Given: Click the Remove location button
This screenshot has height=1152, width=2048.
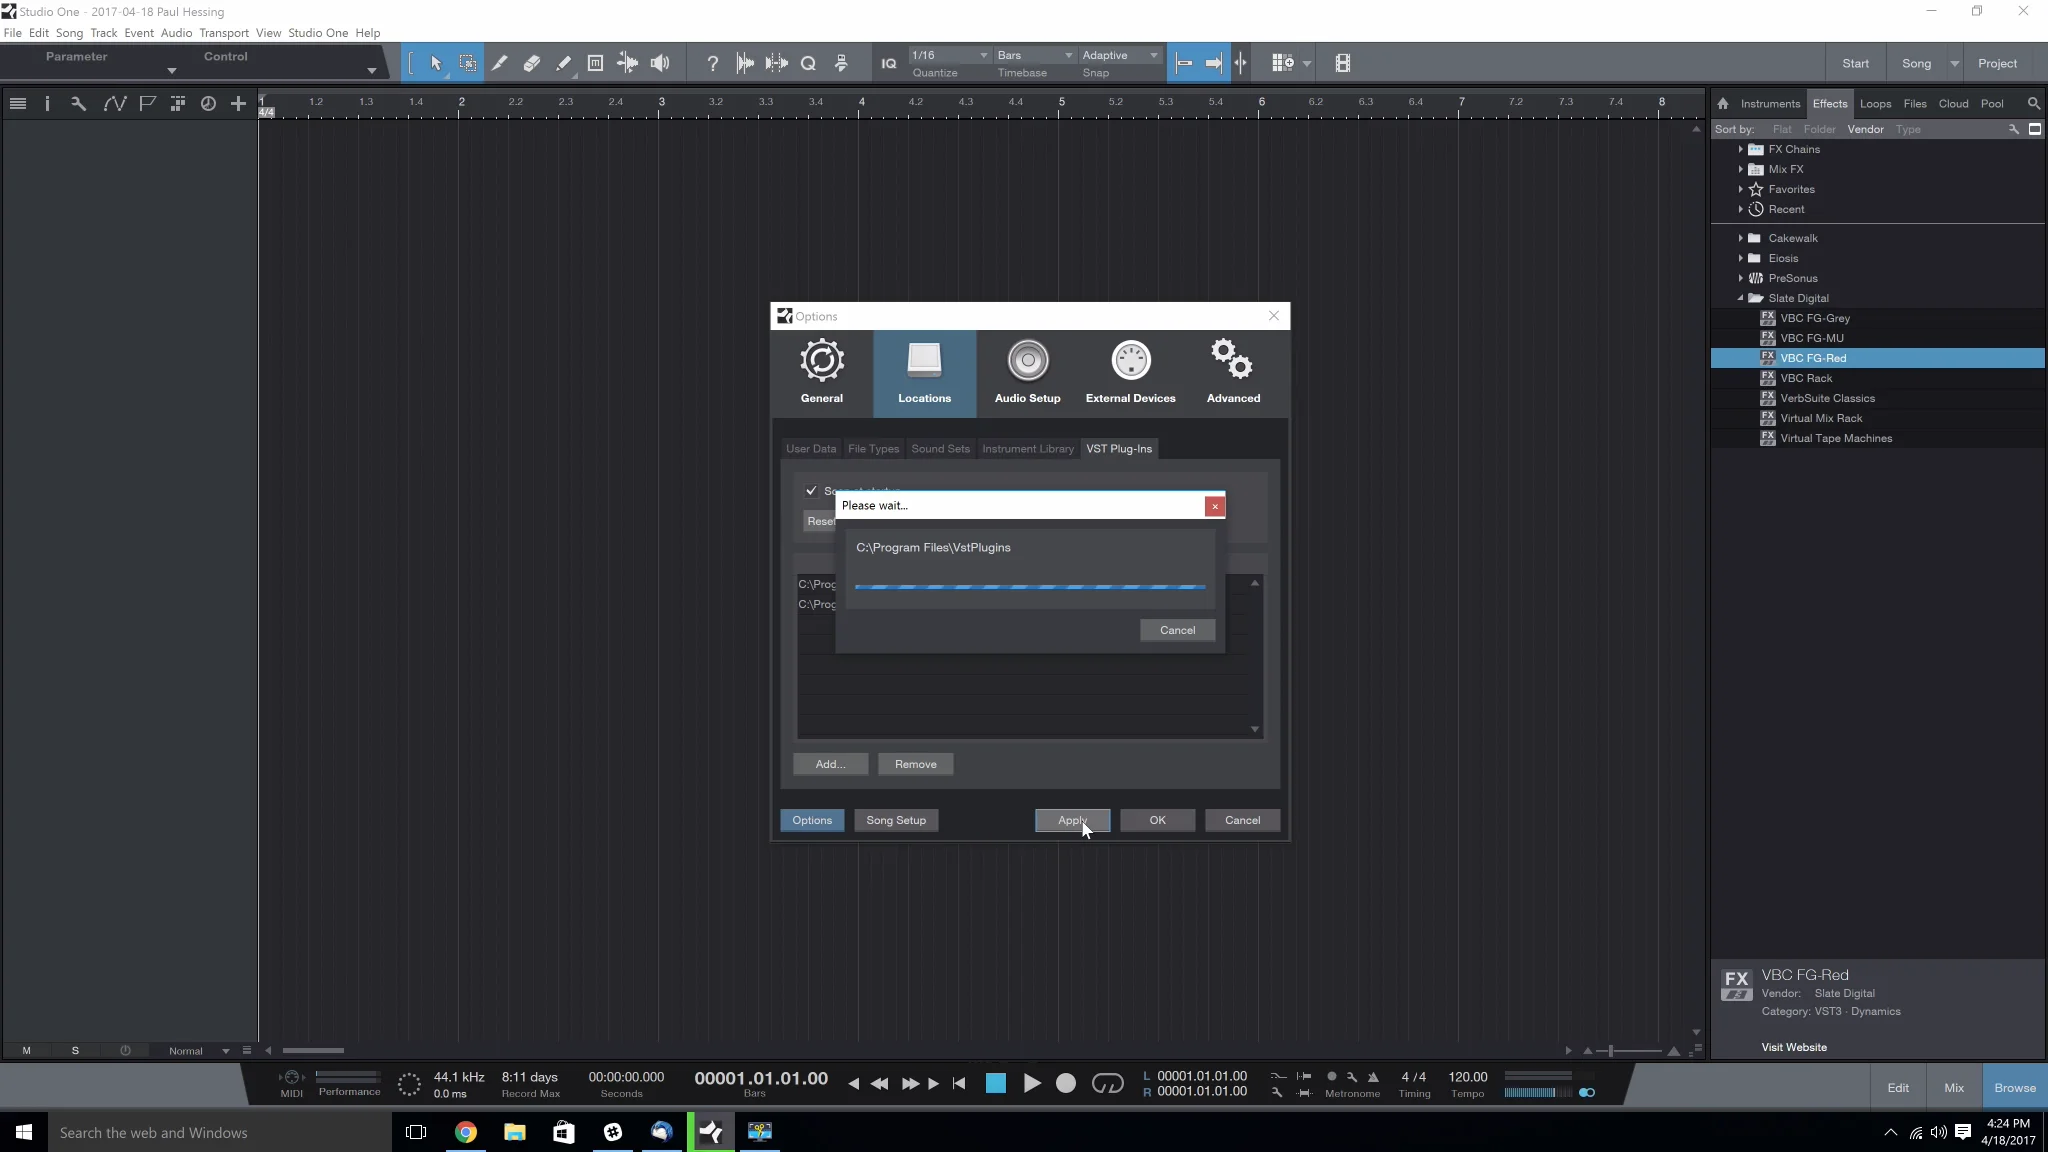Looking at the screenshot, I should pyautogui.click(x=915, y=764).
